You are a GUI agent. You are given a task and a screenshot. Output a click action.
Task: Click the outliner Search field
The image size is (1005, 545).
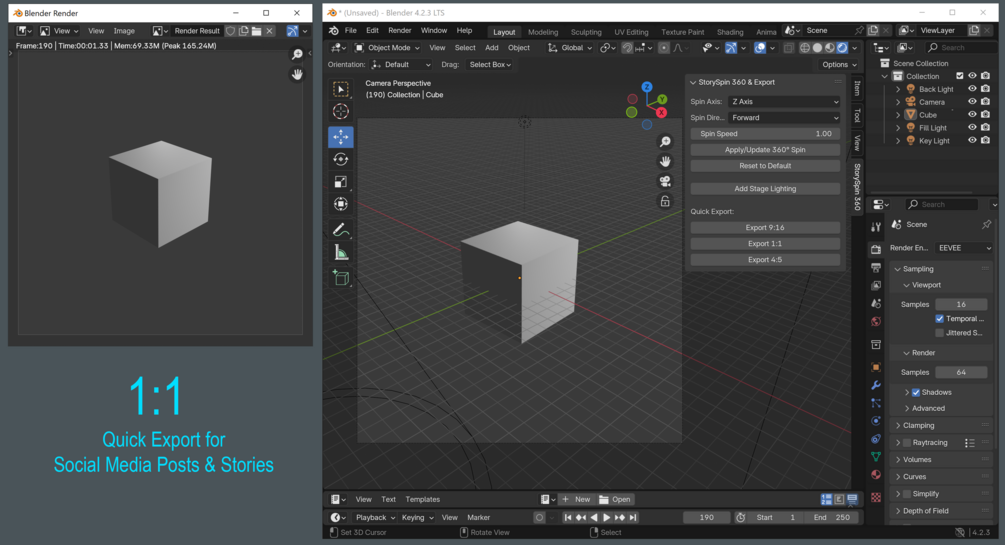point(960,47)
